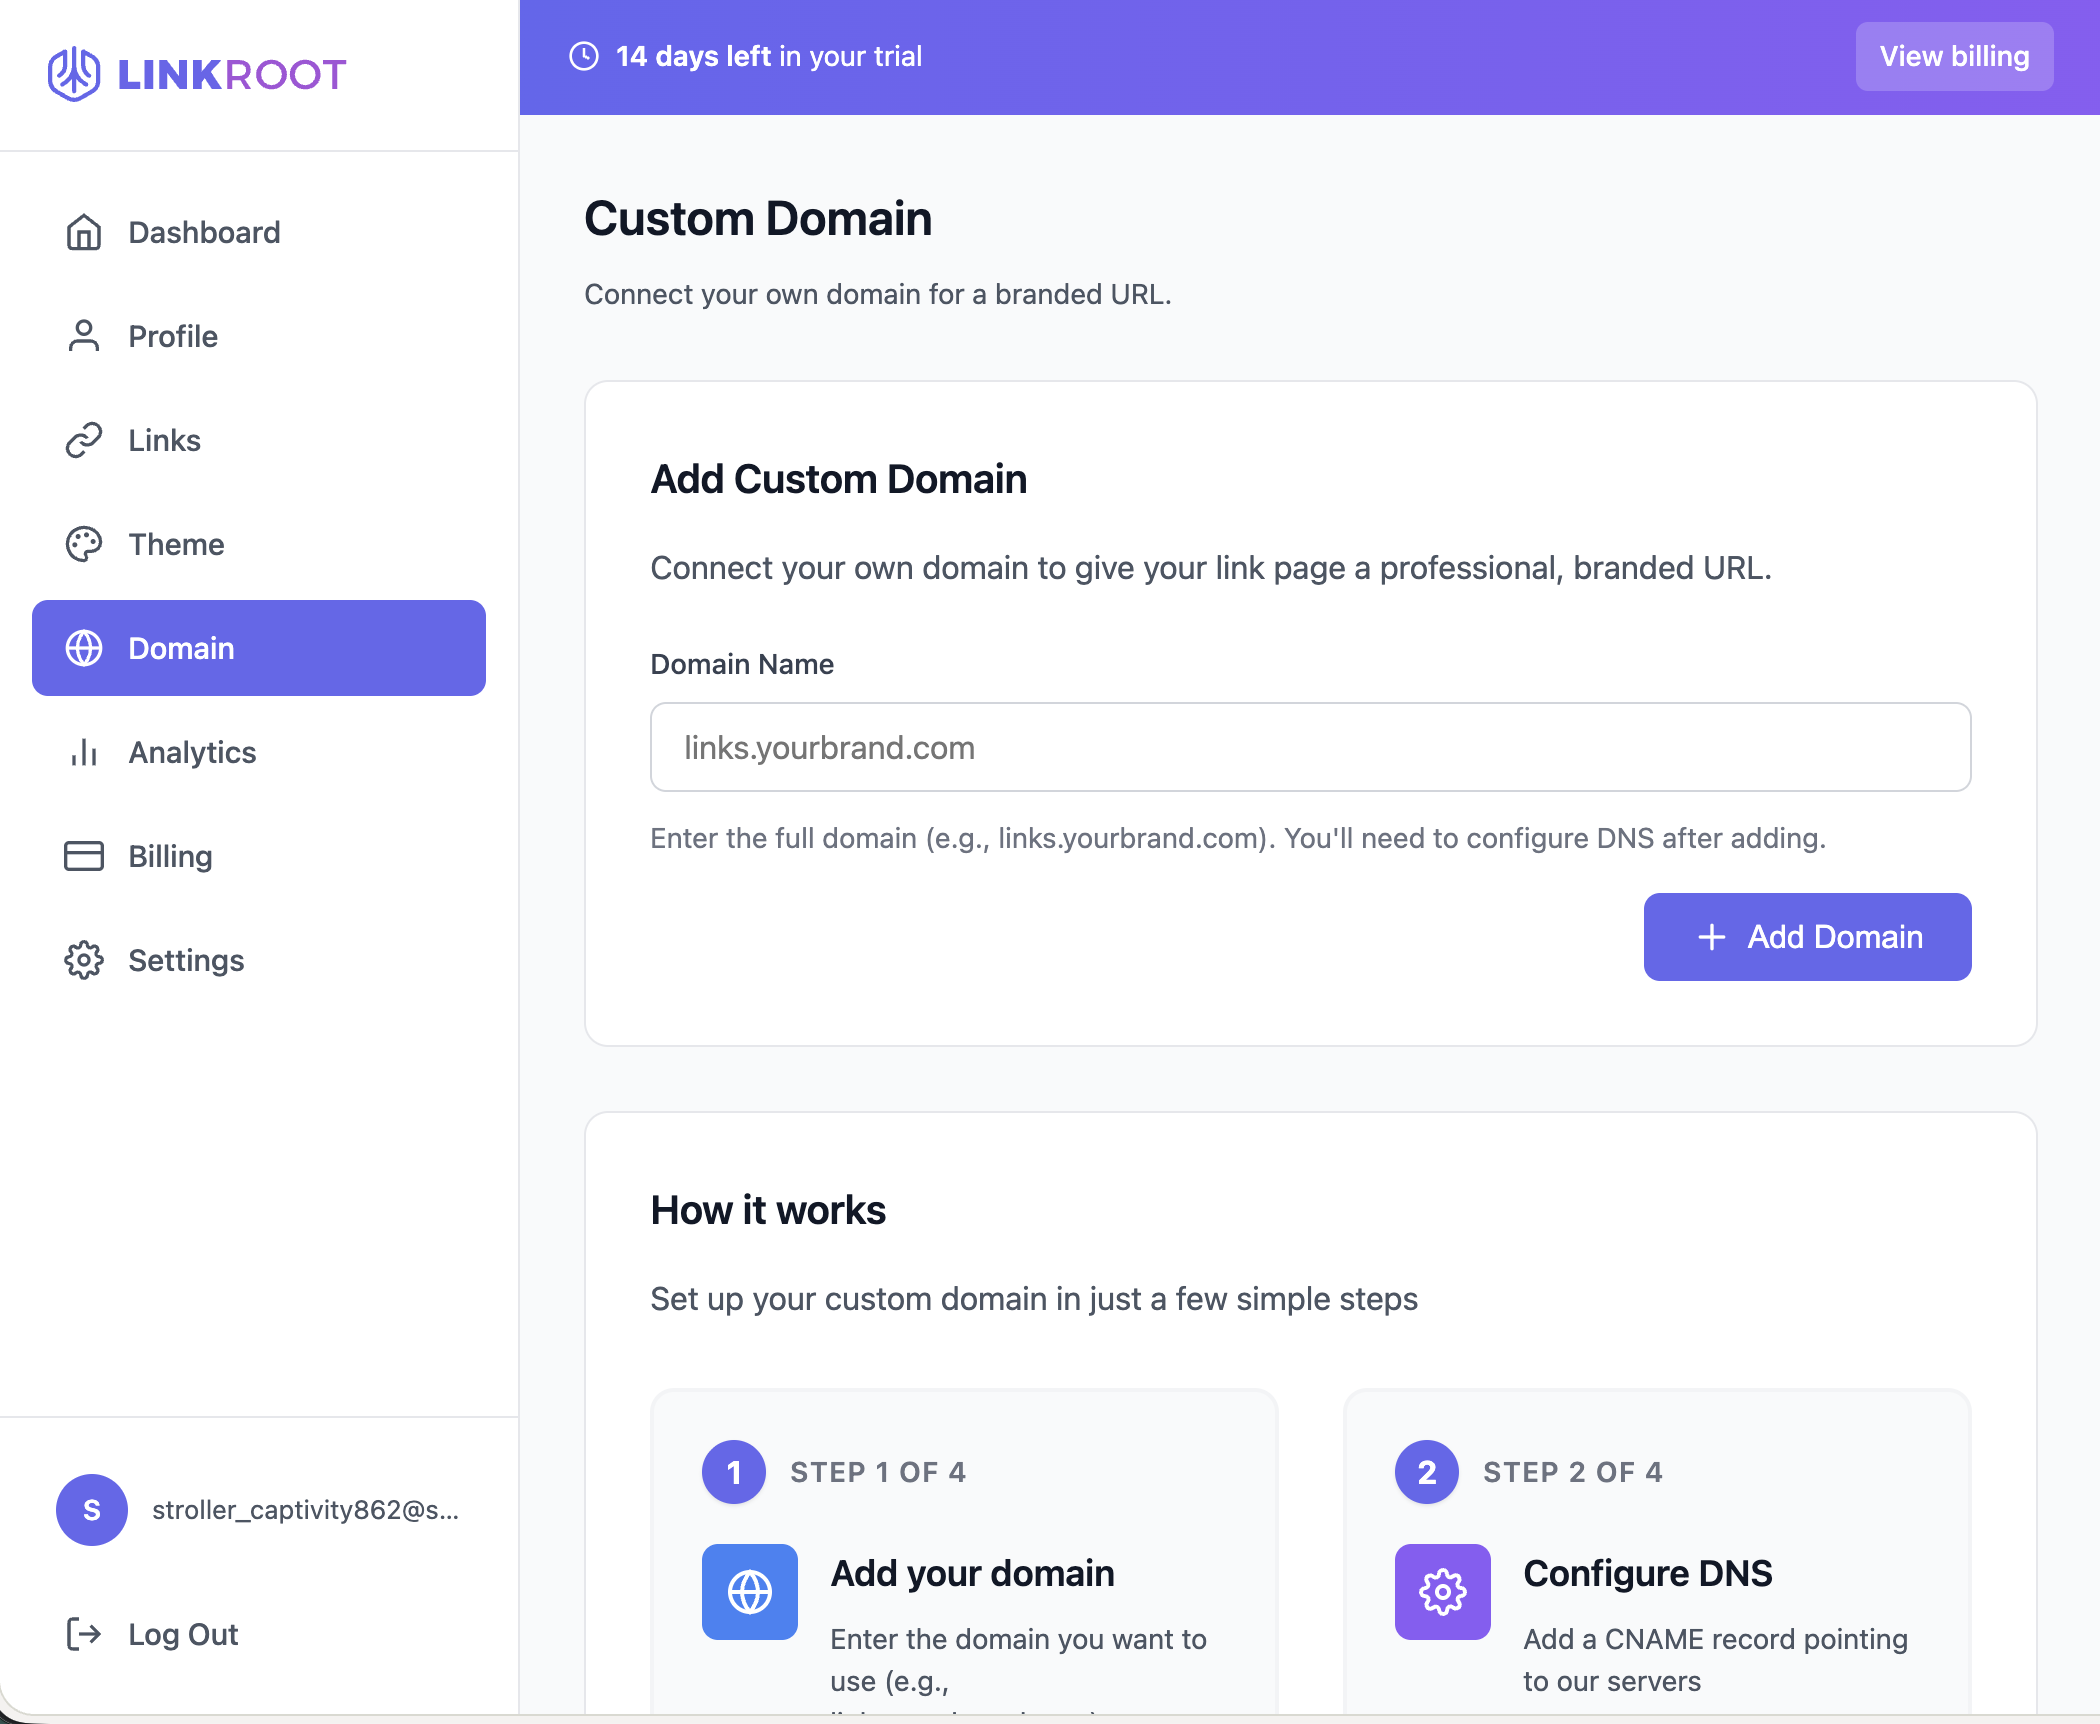The height and width of the screenshot is (1724, 2100).
Task: Click the plus icon on Add Domain button
Action: 1712,937
